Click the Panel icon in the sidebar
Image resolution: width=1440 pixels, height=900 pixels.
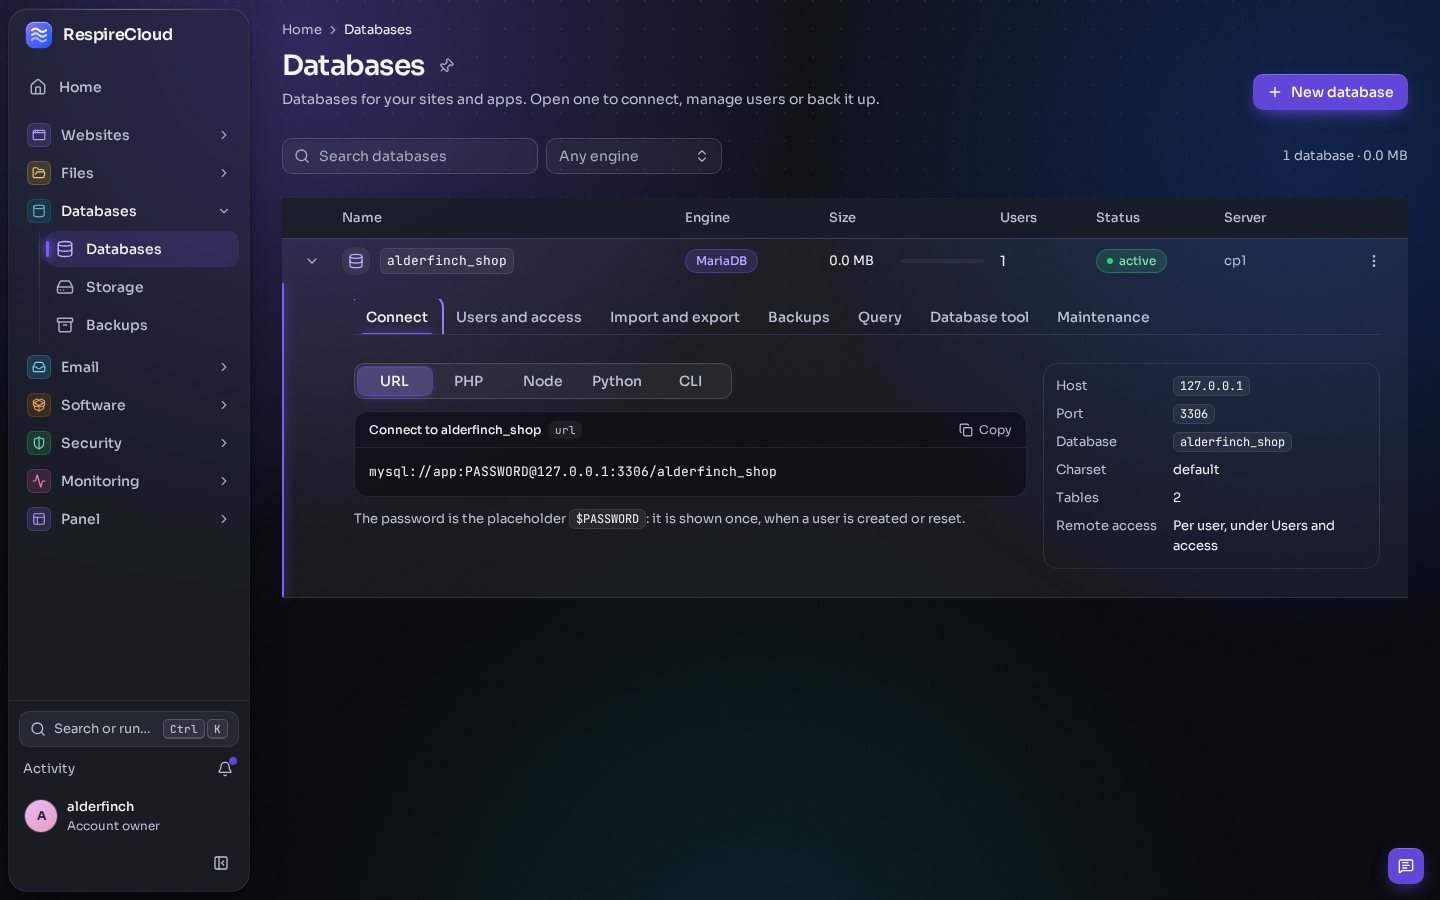(39, 519)
